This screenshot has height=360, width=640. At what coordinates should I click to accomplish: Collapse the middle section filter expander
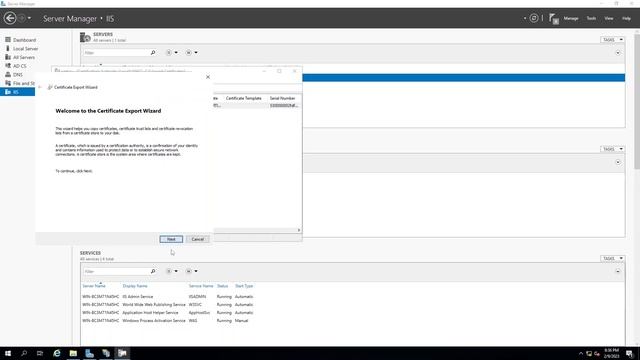tap(618, 162)
